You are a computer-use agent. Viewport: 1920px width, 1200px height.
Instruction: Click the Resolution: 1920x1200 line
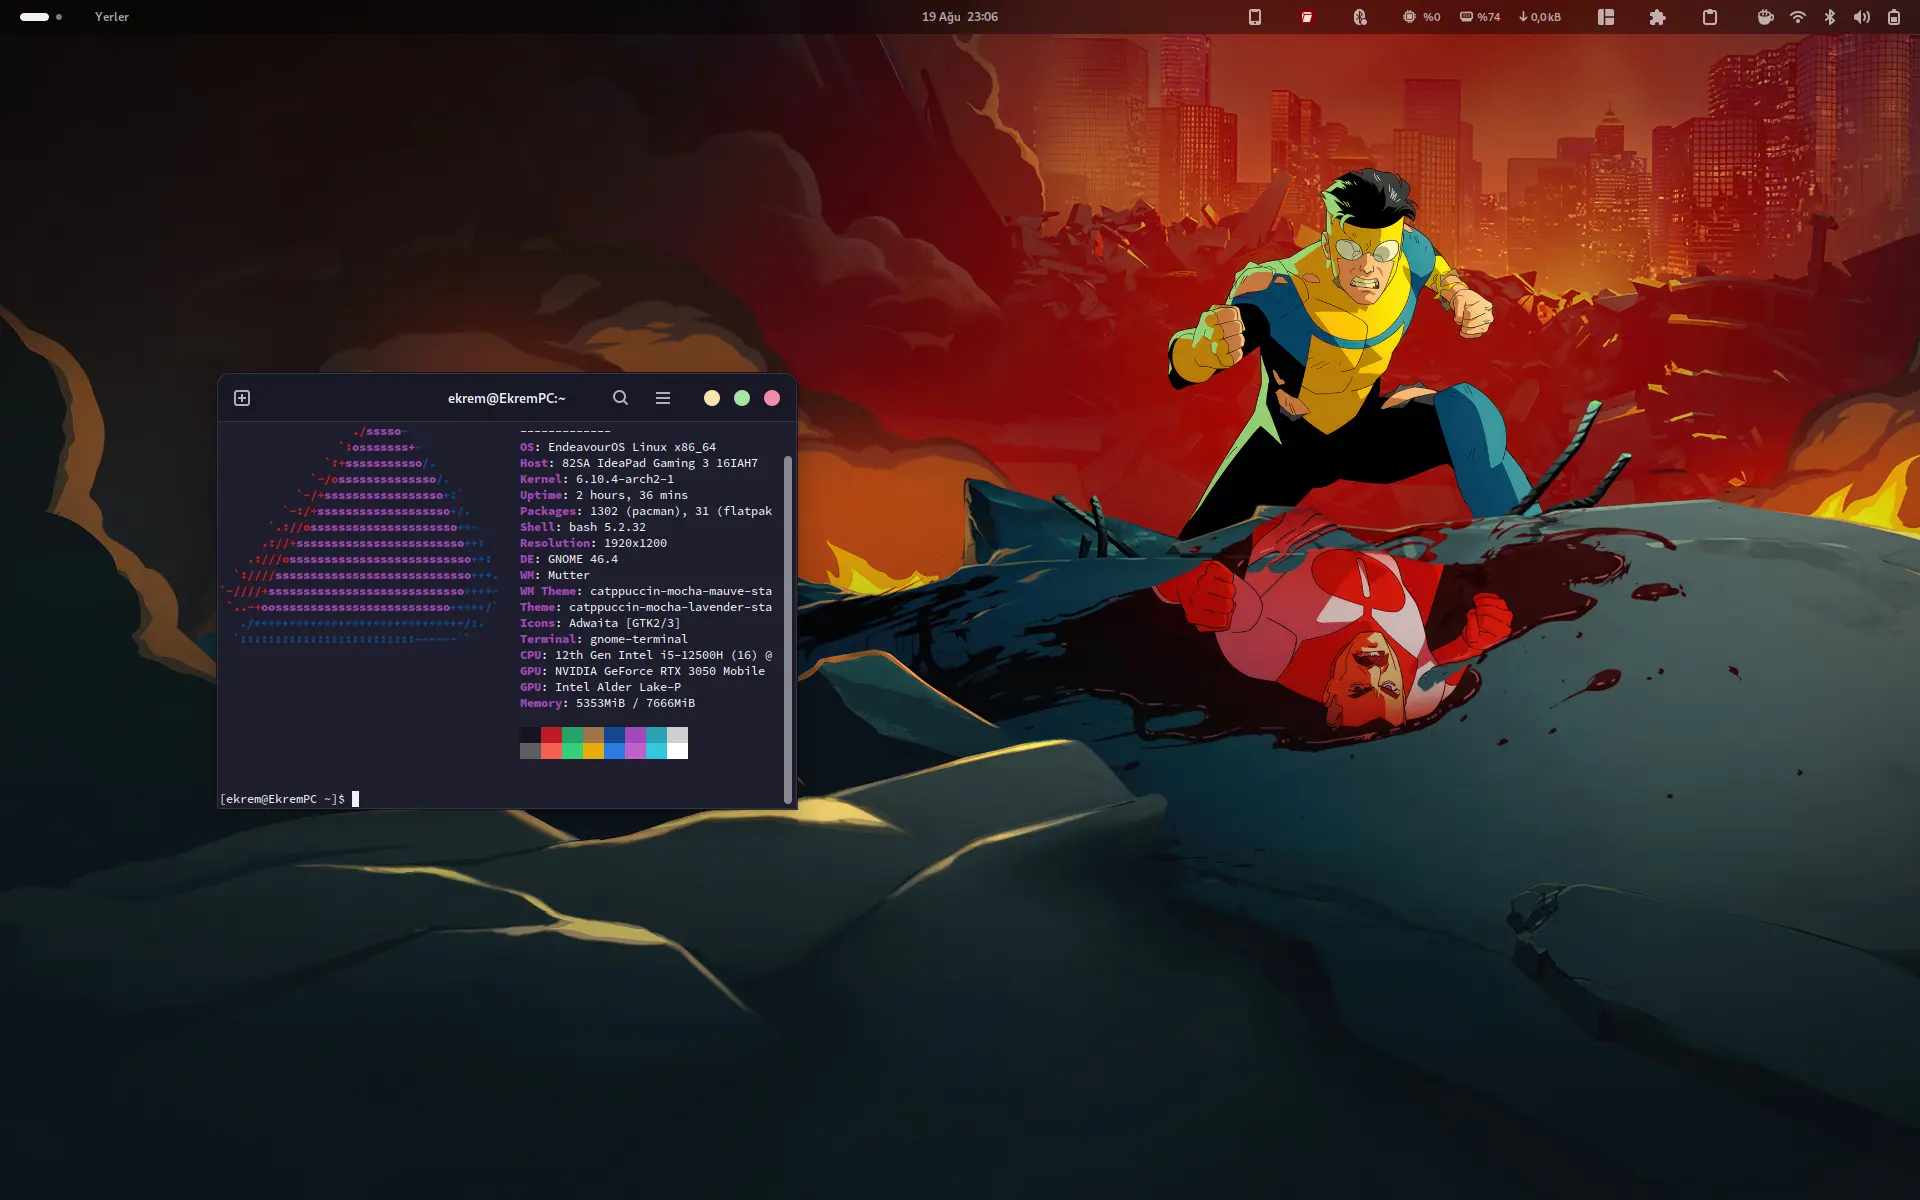593,543
